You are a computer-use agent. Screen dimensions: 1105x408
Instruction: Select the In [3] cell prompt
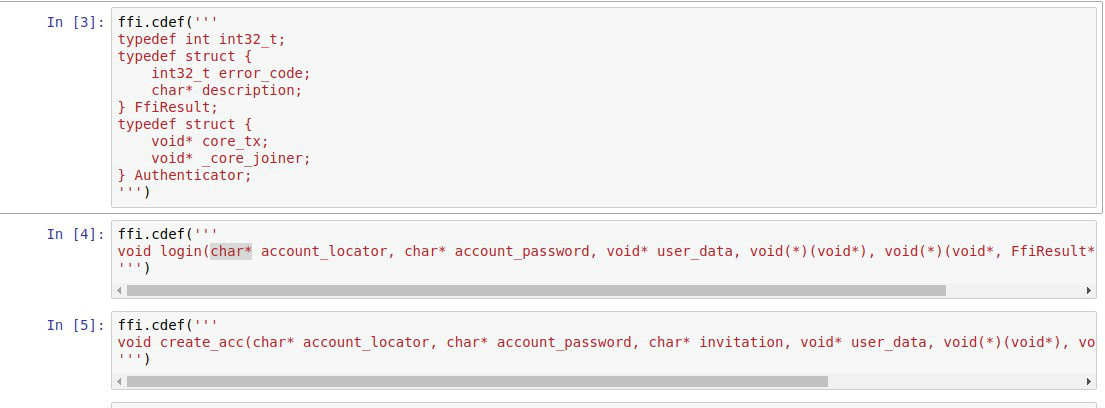[x=75, y=21]
